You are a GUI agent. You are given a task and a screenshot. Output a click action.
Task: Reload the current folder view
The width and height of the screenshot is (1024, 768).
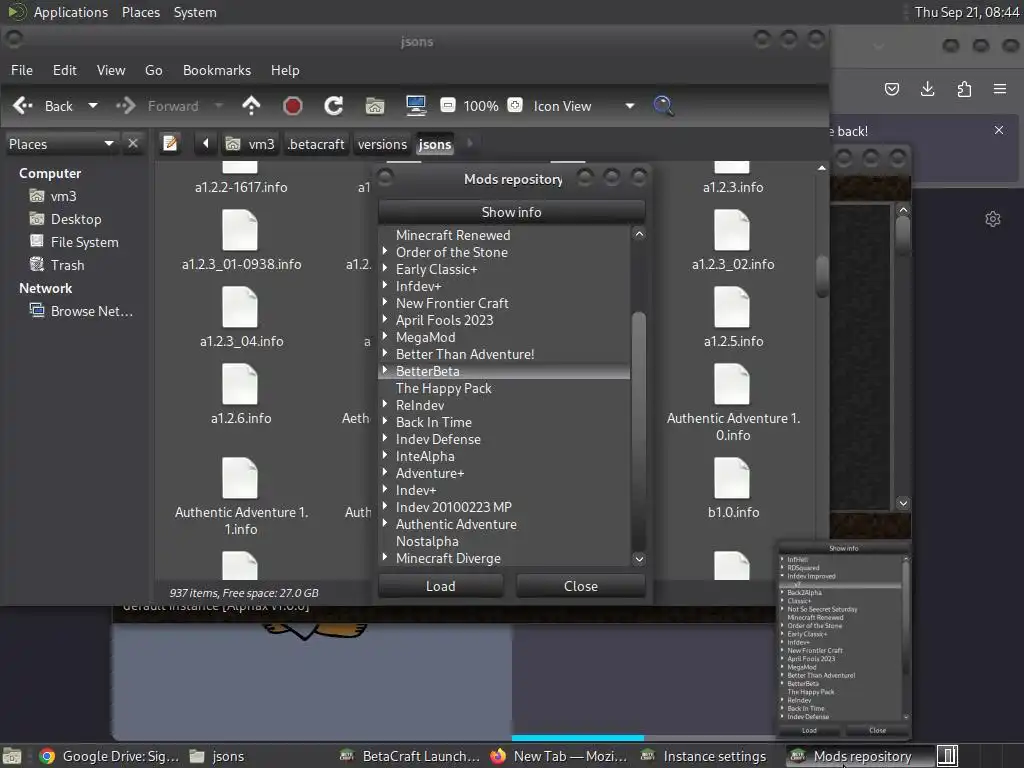click(x=334, y=106)
